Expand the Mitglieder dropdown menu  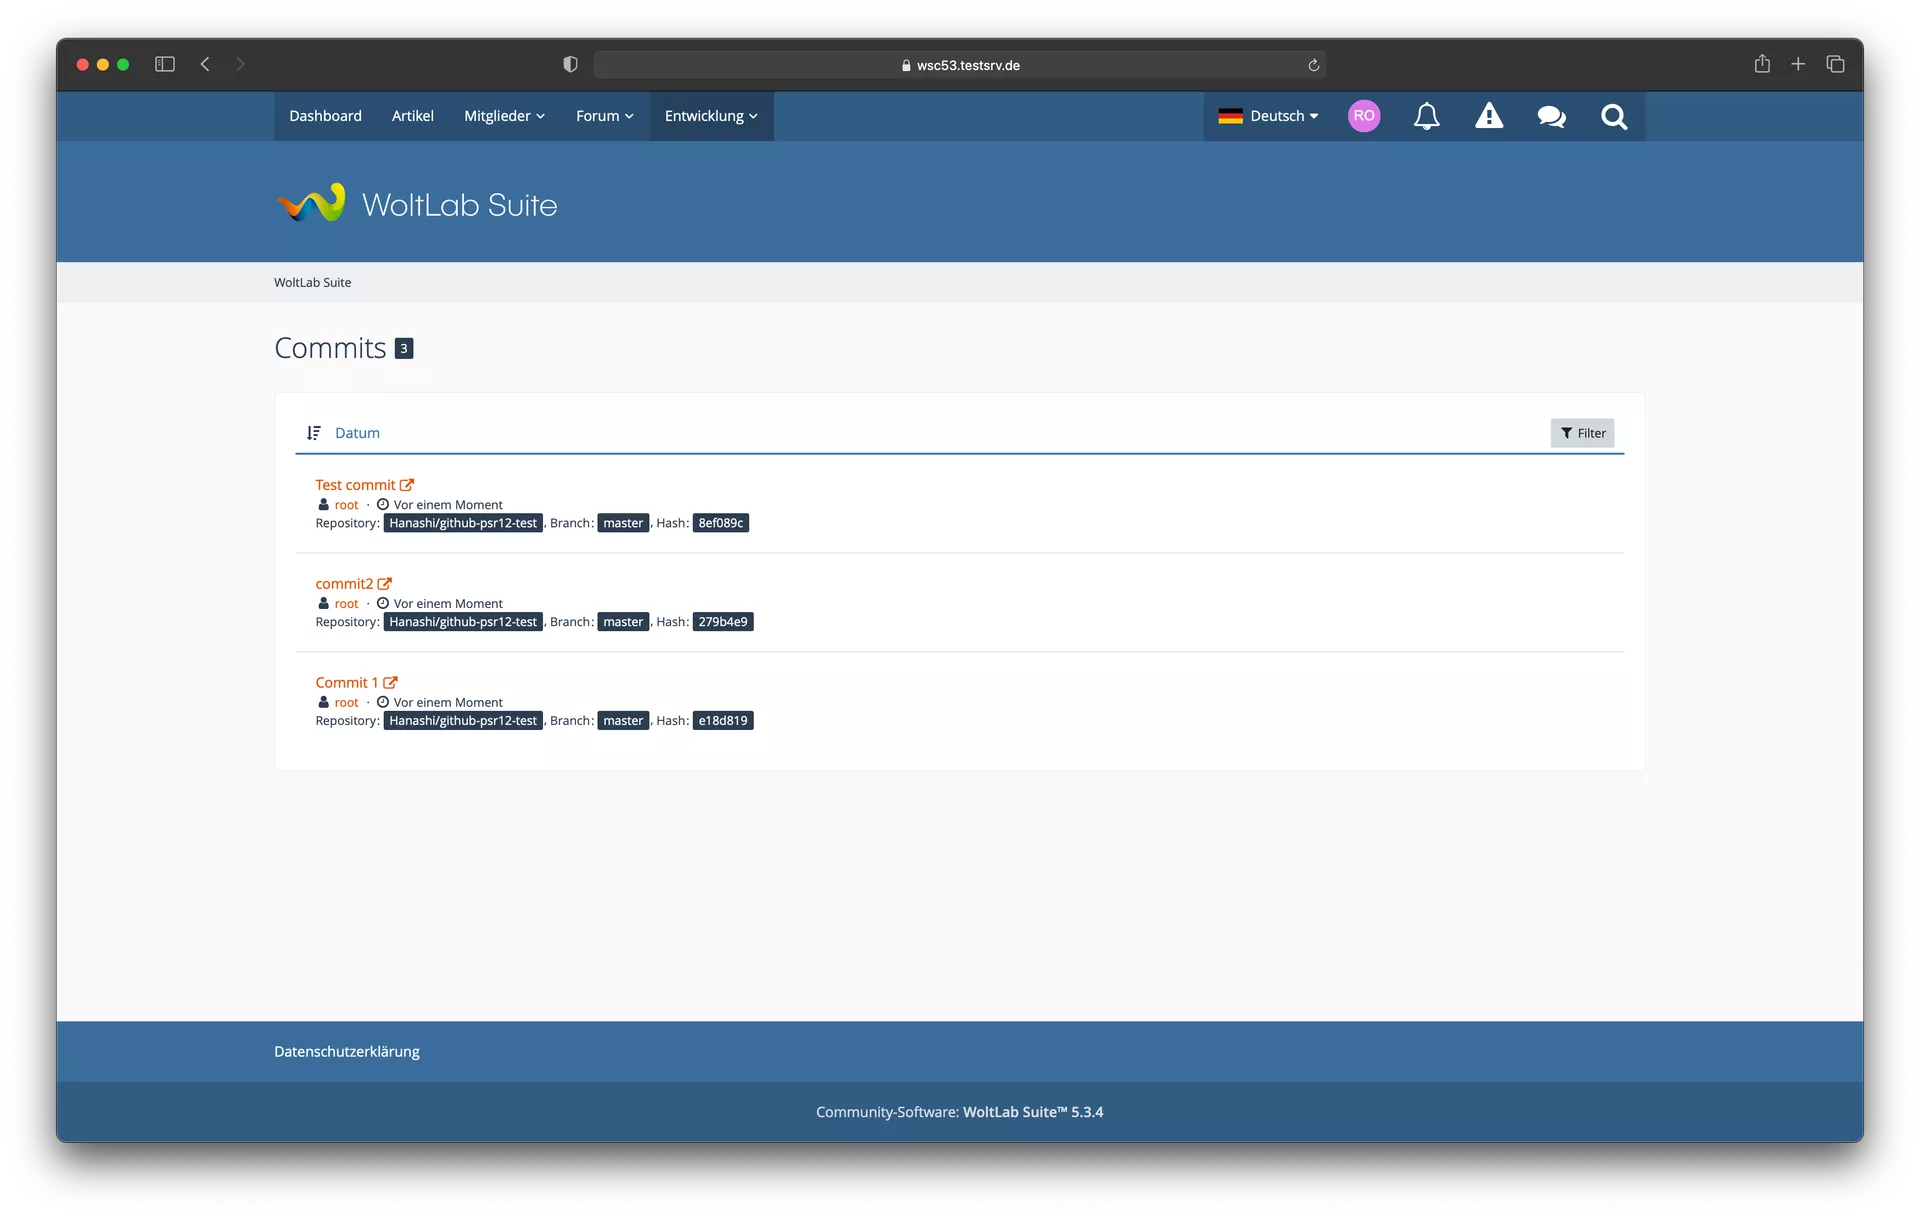click(x=504, y=116)
